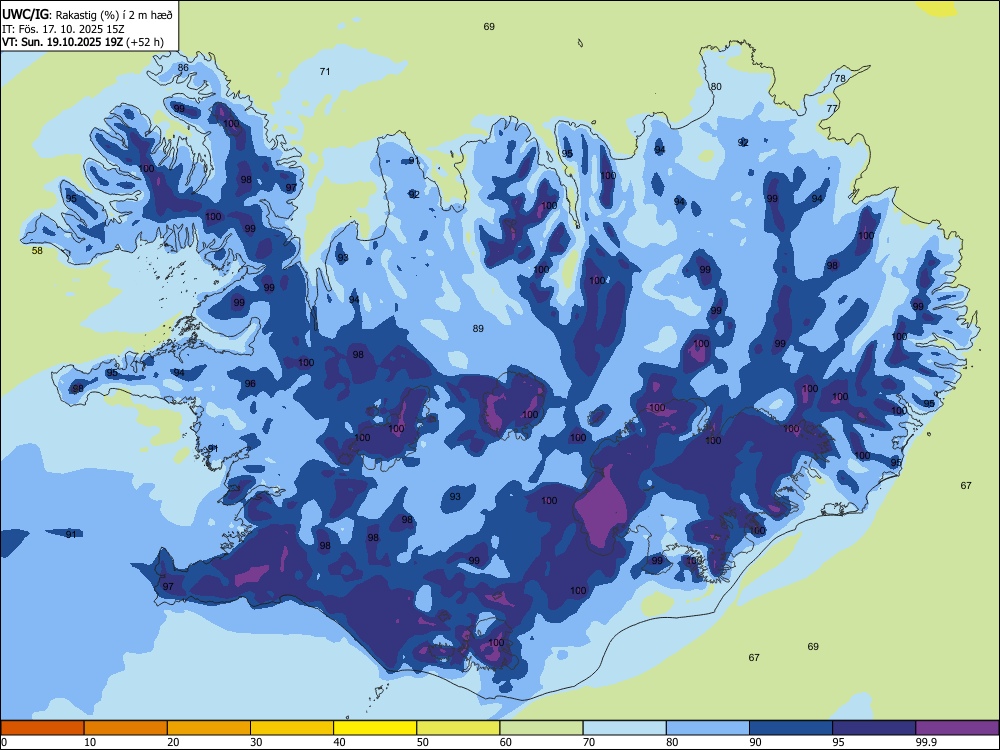Click the purple above-99.9 legend swatch

[x=957, y=728]
